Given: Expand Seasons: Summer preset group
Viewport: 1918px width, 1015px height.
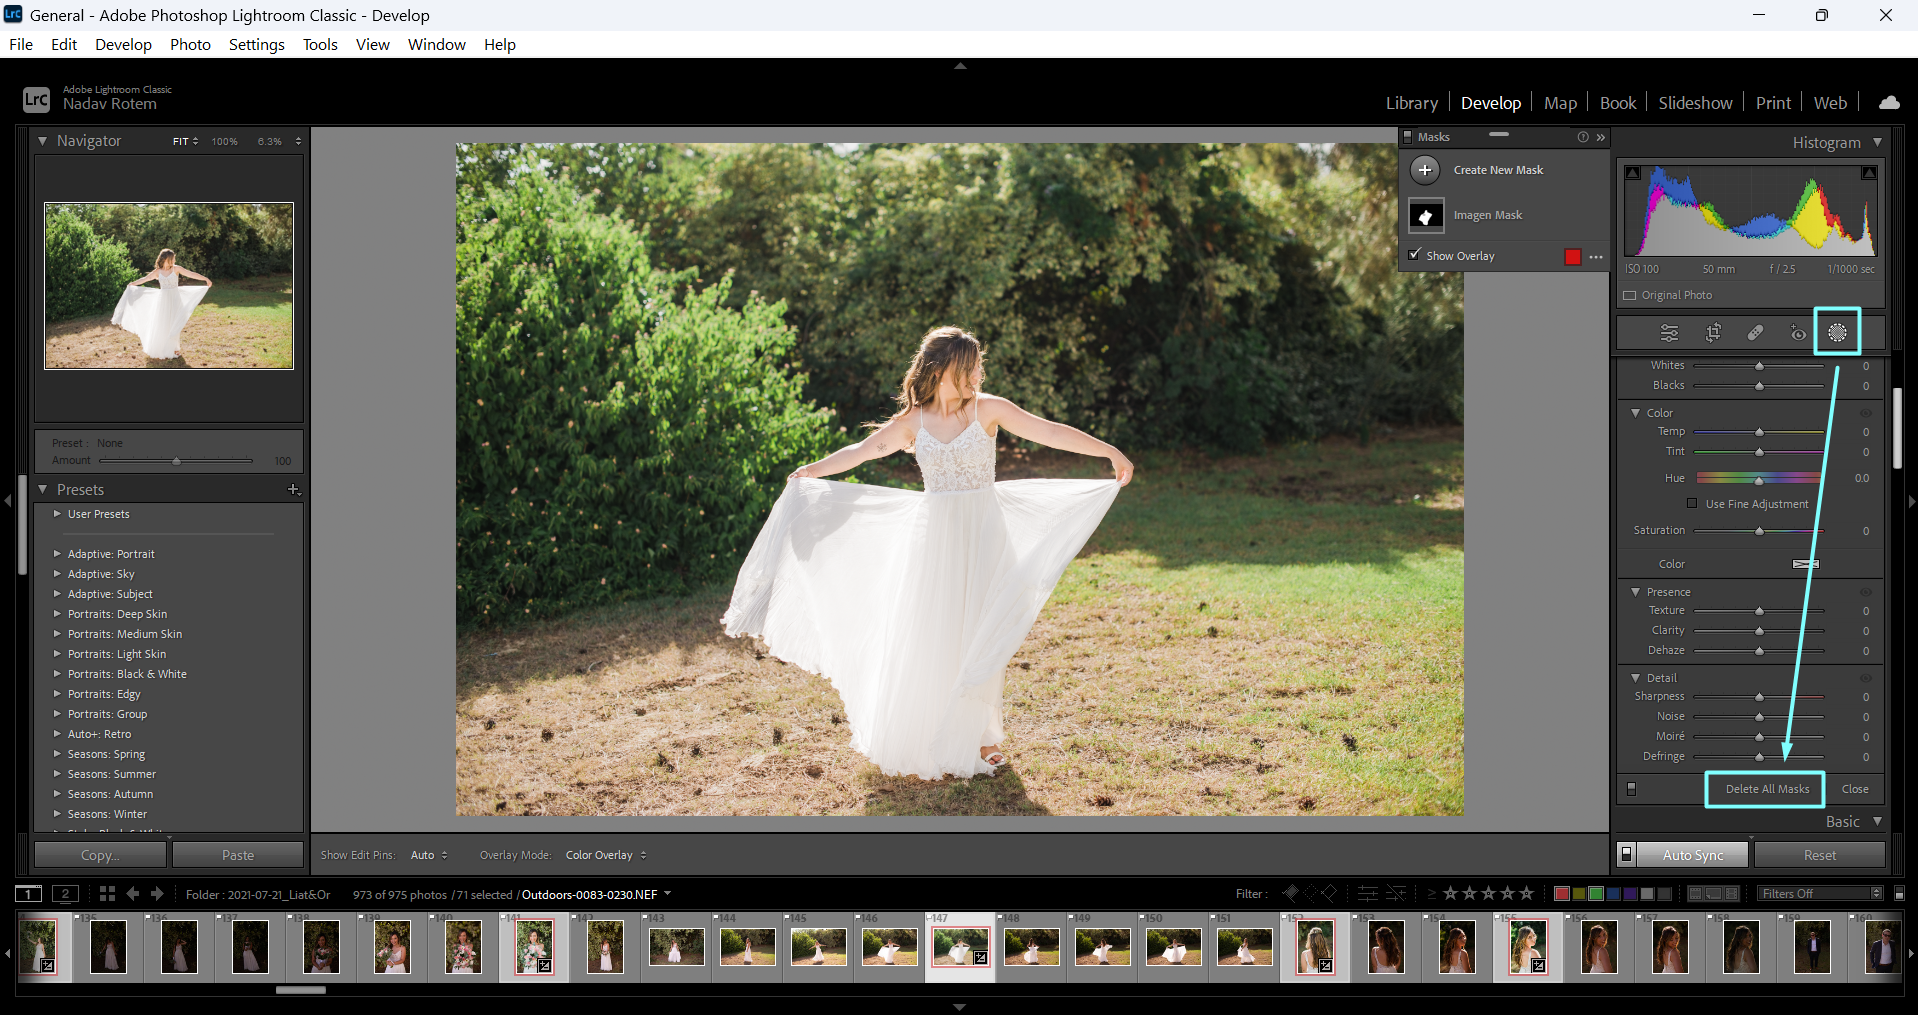Looking at the screenshot, I should click(x=57, y=774).
